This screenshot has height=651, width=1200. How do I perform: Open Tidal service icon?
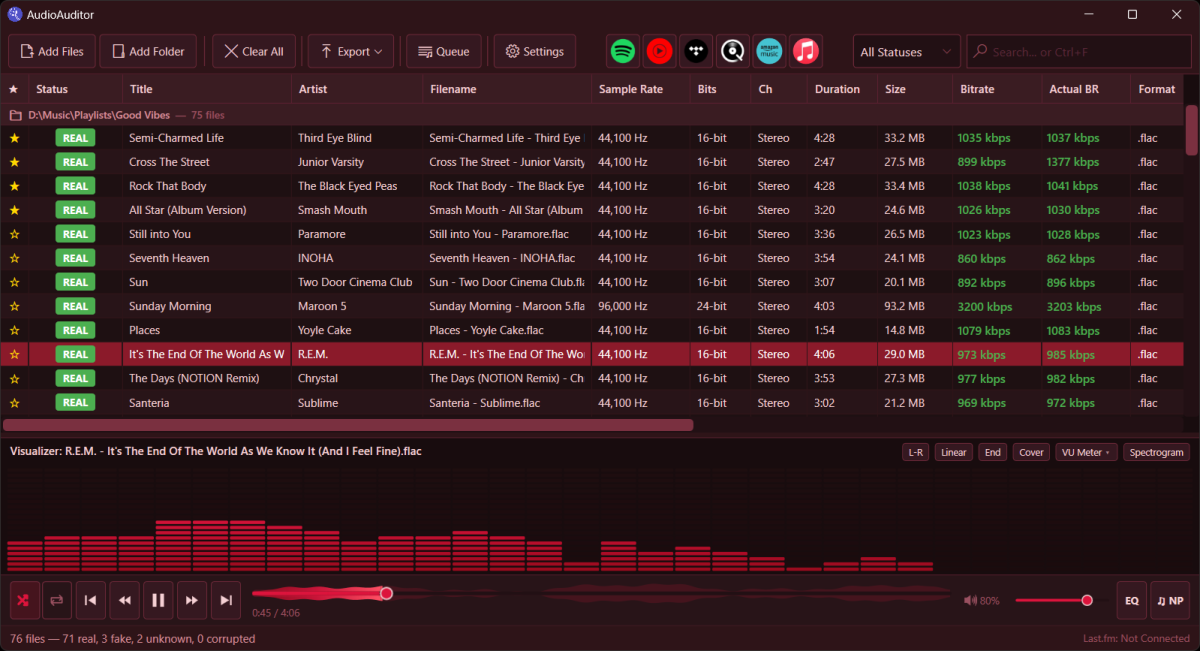pos(696,51)
